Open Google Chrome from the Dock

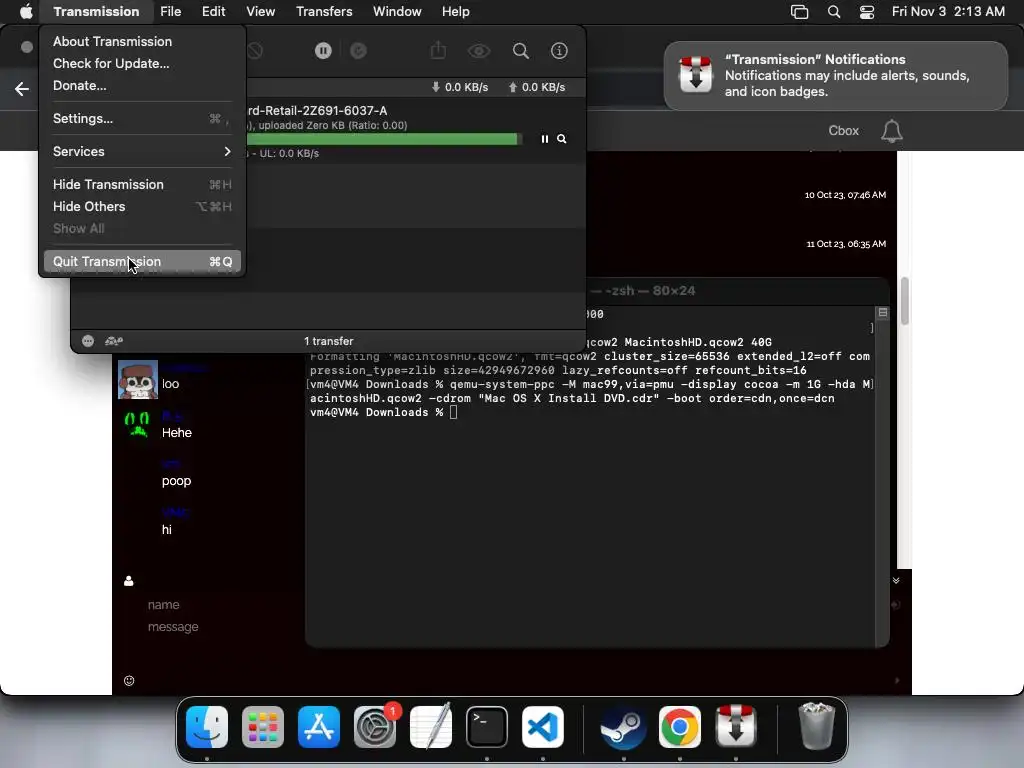click(679, 727)
